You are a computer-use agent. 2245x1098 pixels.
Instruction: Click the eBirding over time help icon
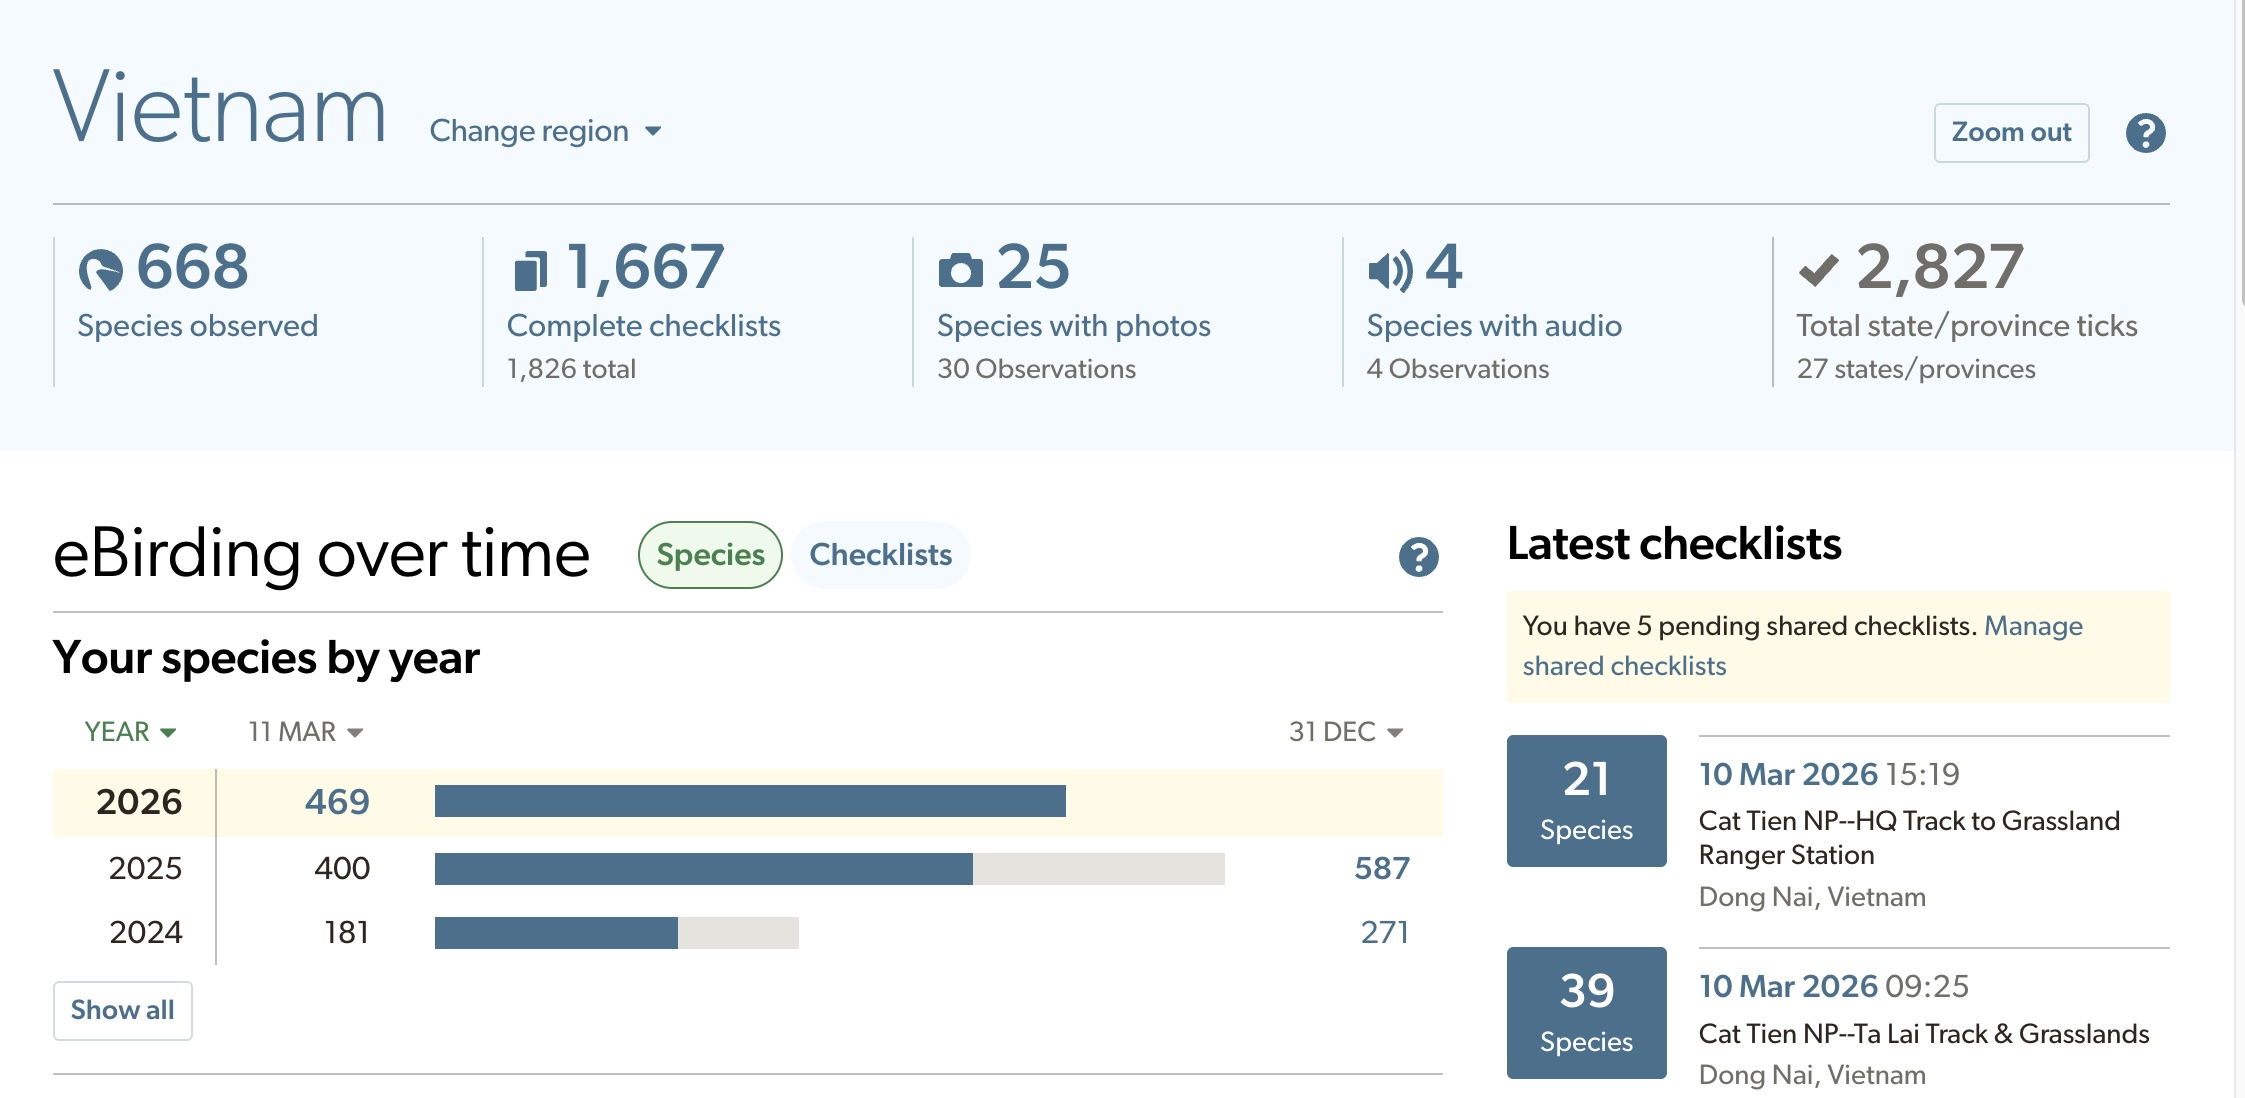1418,557
